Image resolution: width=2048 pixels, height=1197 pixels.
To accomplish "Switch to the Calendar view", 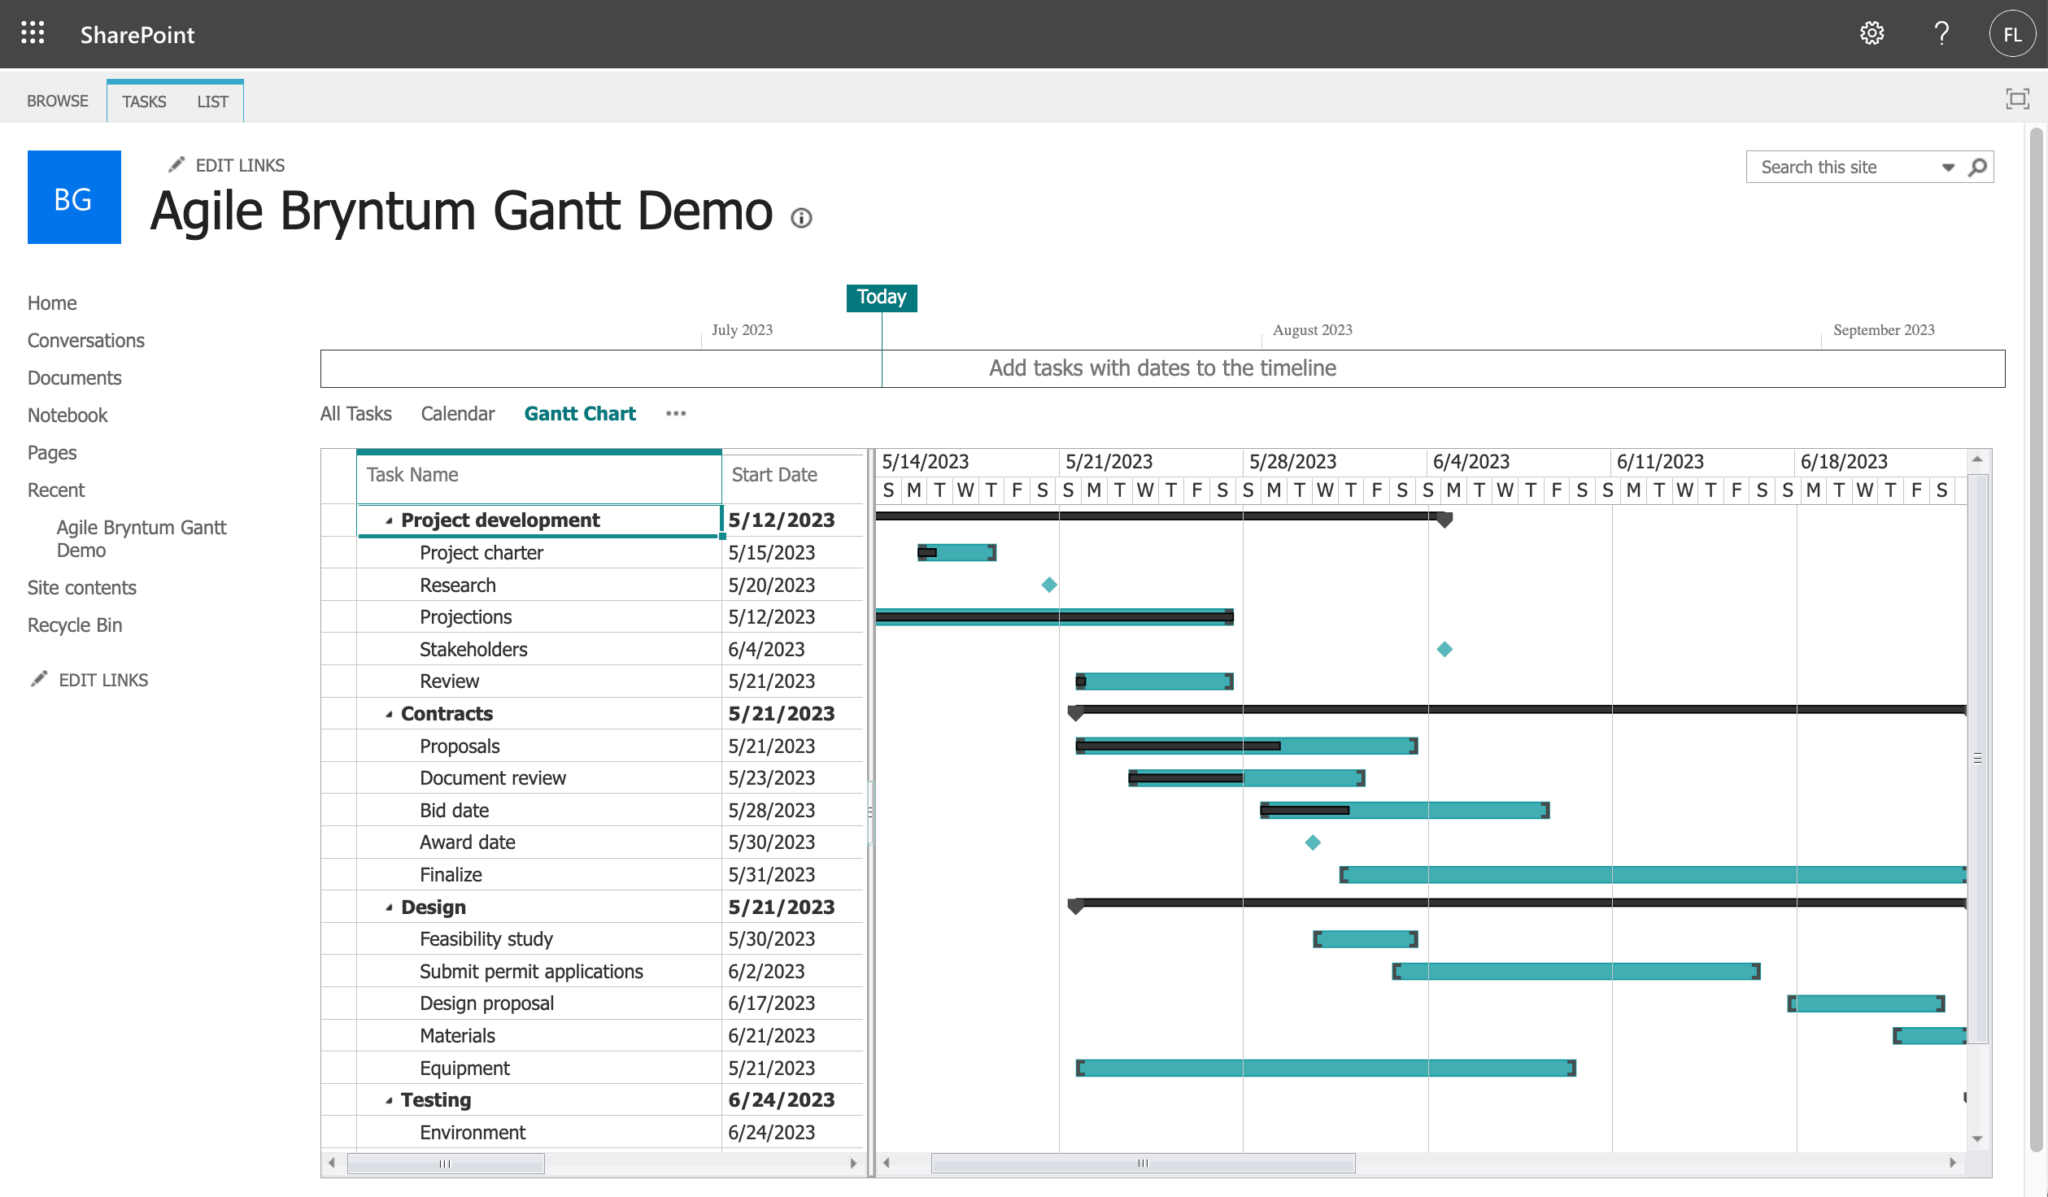I will click(x=457, y=413).
